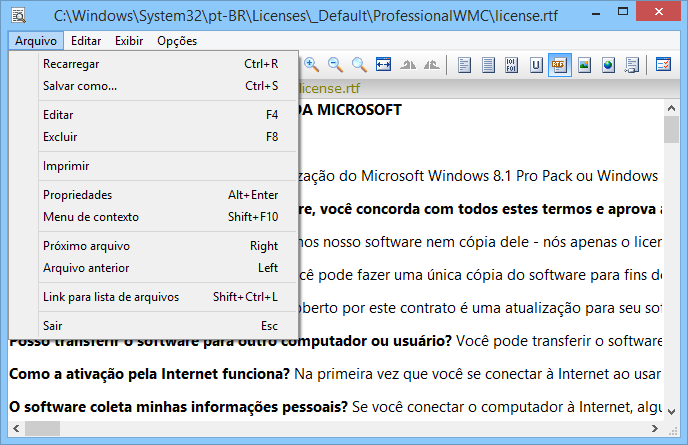This screenshot has height=445, width=688.
Task: Select the Internet globe view mode
Action: pos(608,65)
